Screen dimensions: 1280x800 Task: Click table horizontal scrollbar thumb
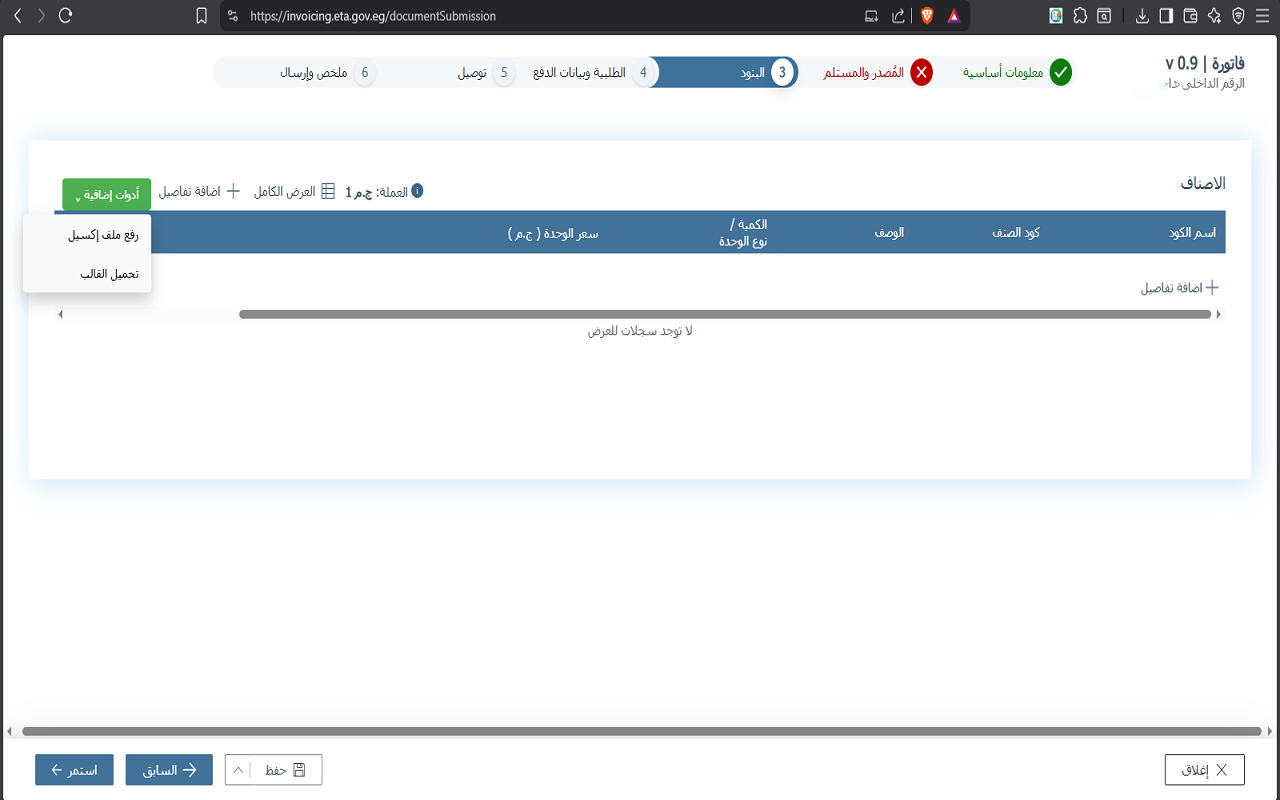[x=725, y=314]
